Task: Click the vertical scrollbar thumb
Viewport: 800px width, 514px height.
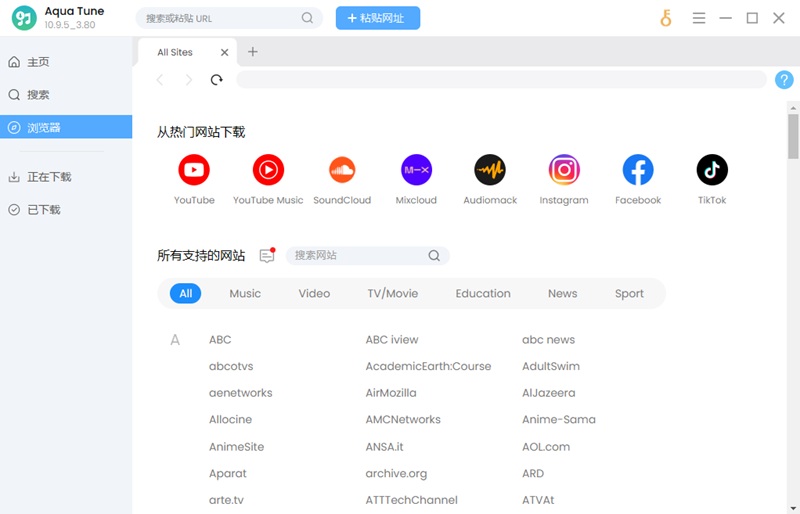Action: coord(793,136)
